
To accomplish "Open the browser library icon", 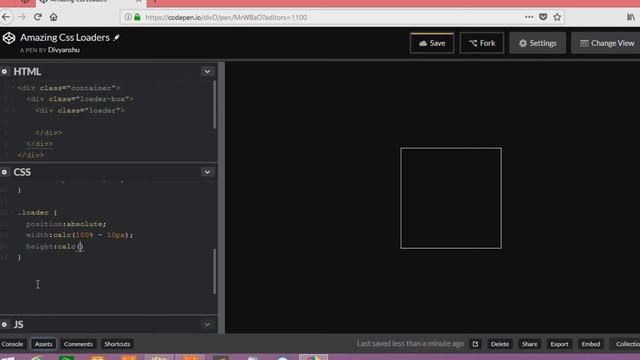I will point(631,17).
